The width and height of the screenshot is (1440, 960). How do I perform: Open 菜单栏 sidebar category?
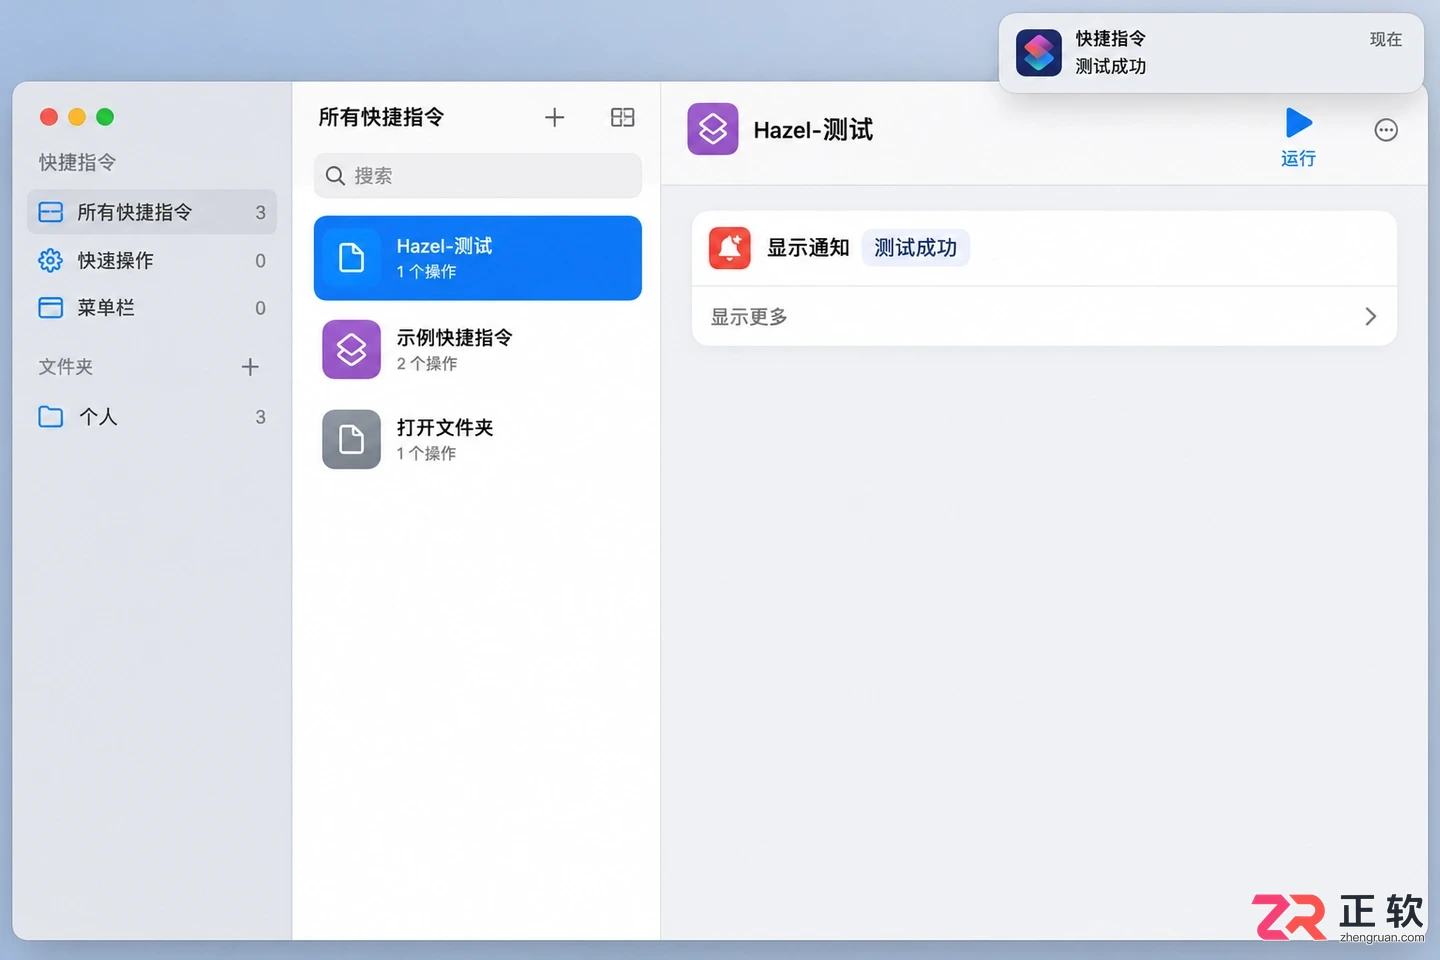coord(152,307)
